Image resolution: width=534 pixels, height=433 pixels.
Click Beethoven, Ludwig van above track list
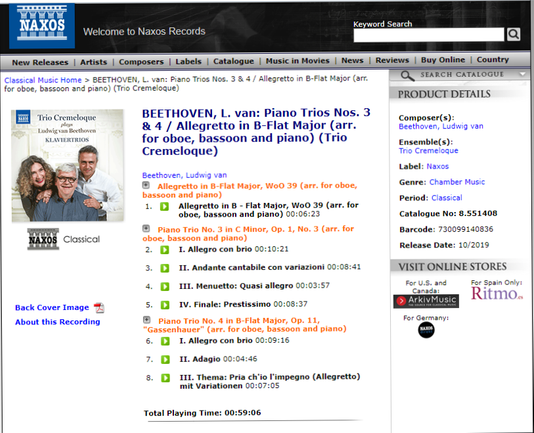tap(184, 175)
